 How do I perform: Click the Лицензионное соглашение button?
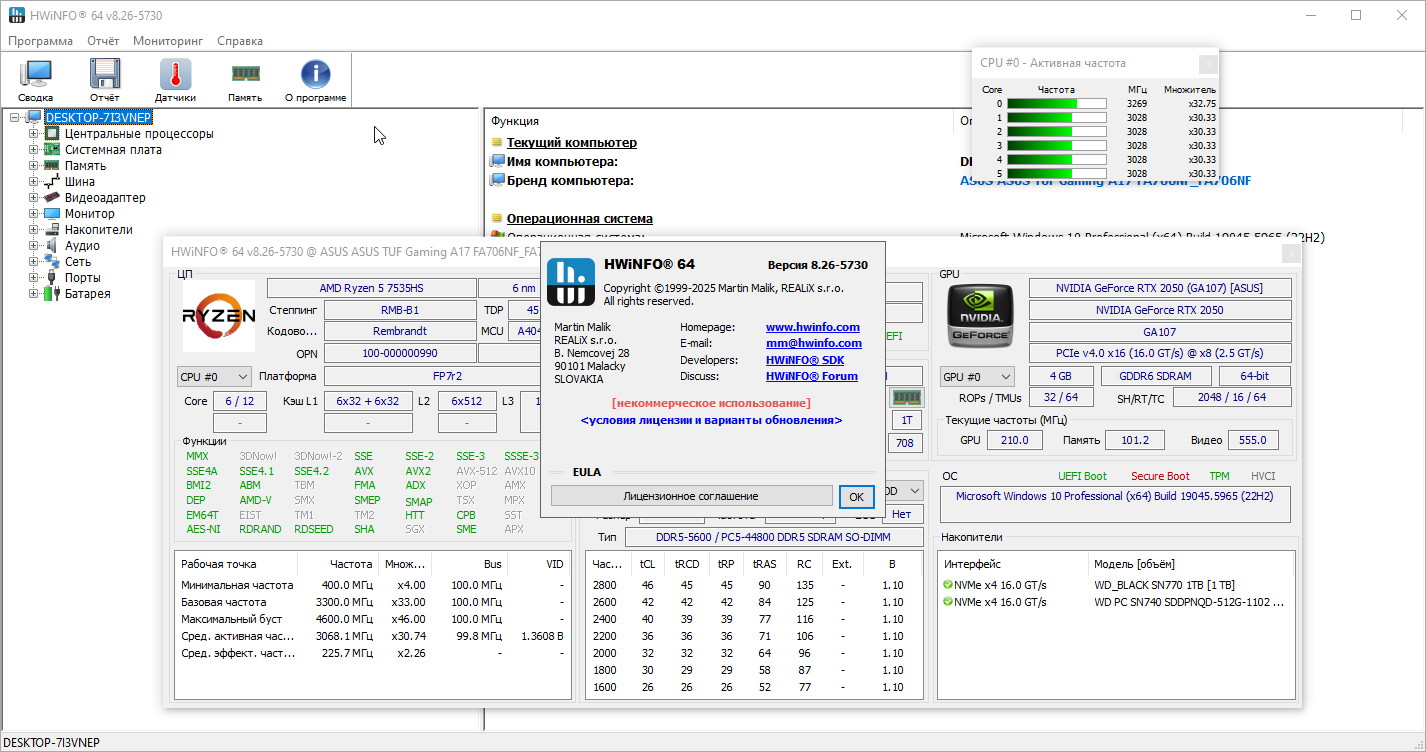[691, 496]
